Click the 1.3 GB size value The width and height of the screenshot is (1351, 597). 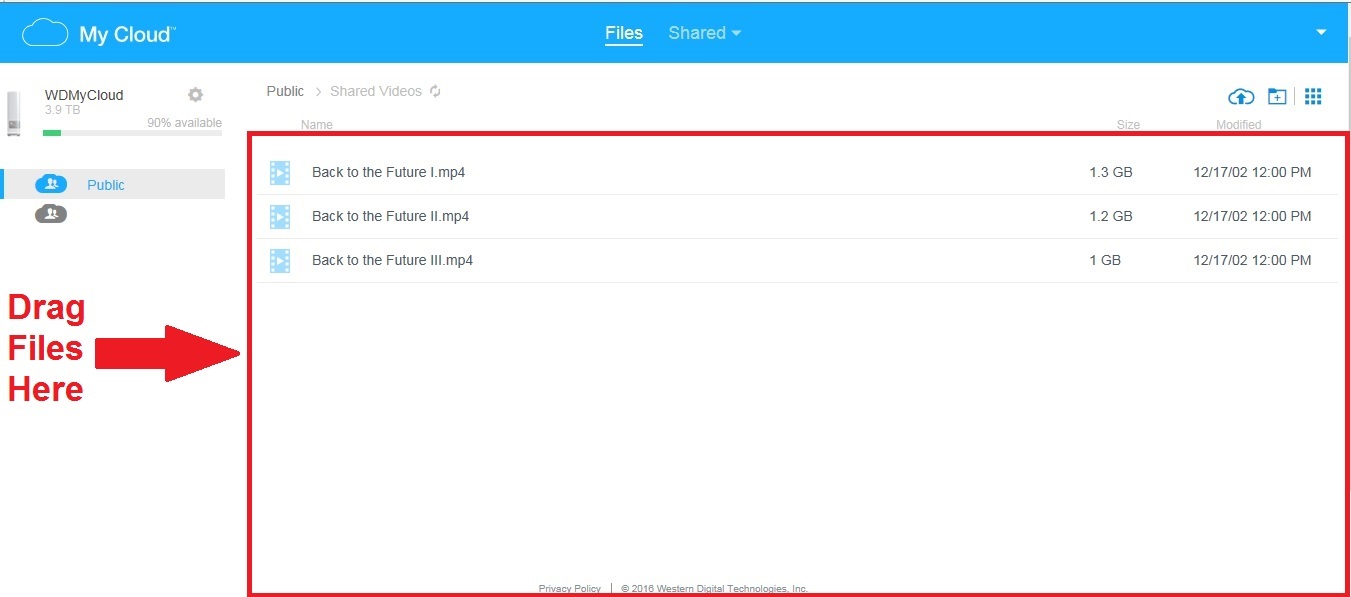tap(1111, 172)
